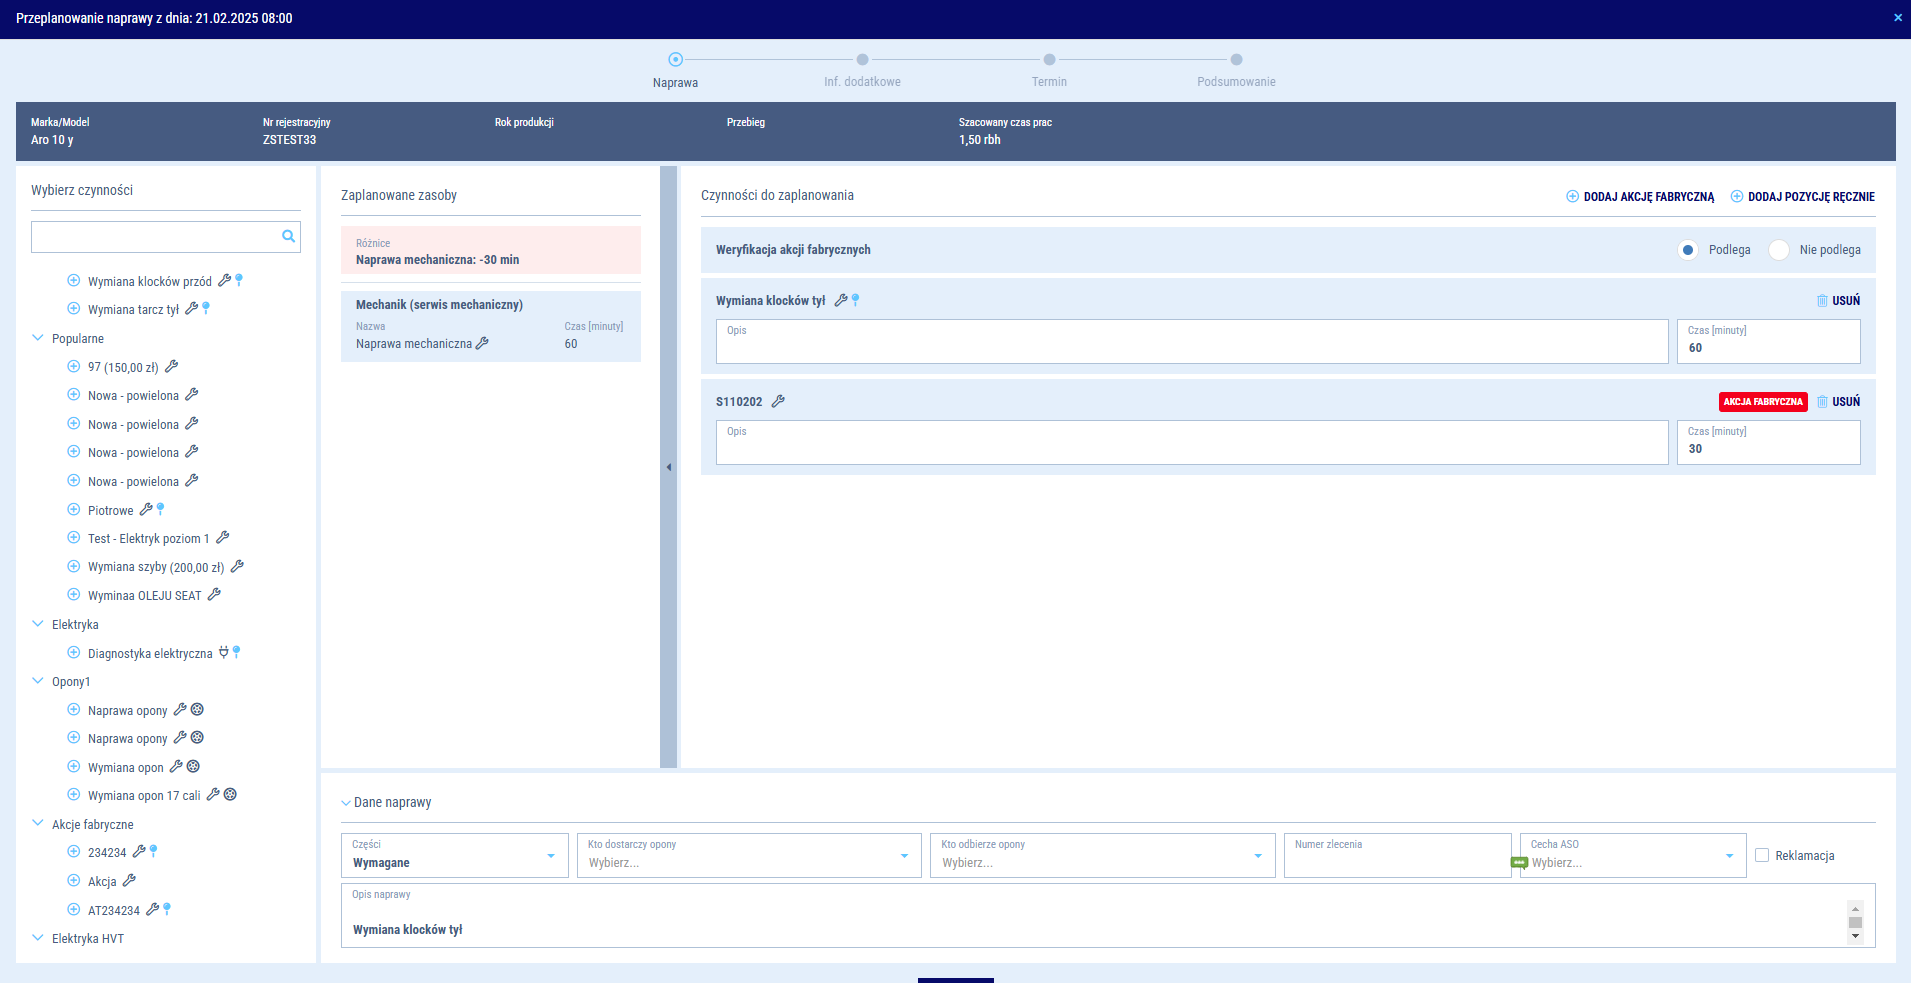Add AT234234 factory action via plus icon
Image resolution: width=1911 pixels, height=983 pixels.
(x=73, y=910)
